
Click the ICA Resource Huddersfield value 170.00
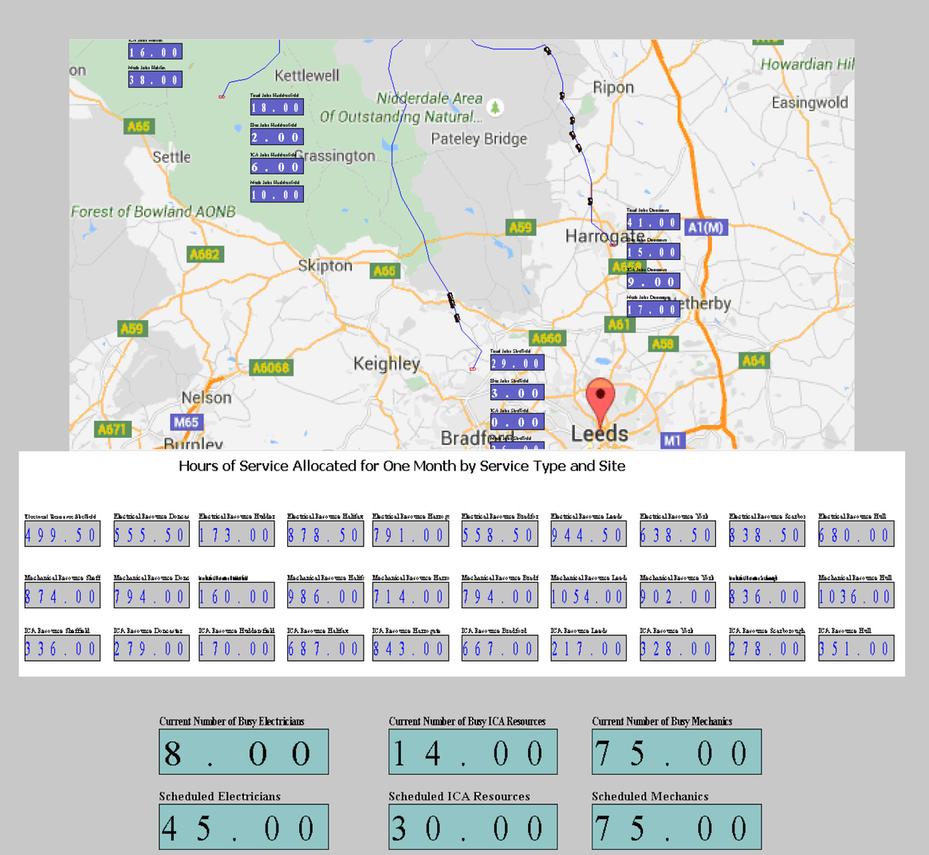[236, 648]
